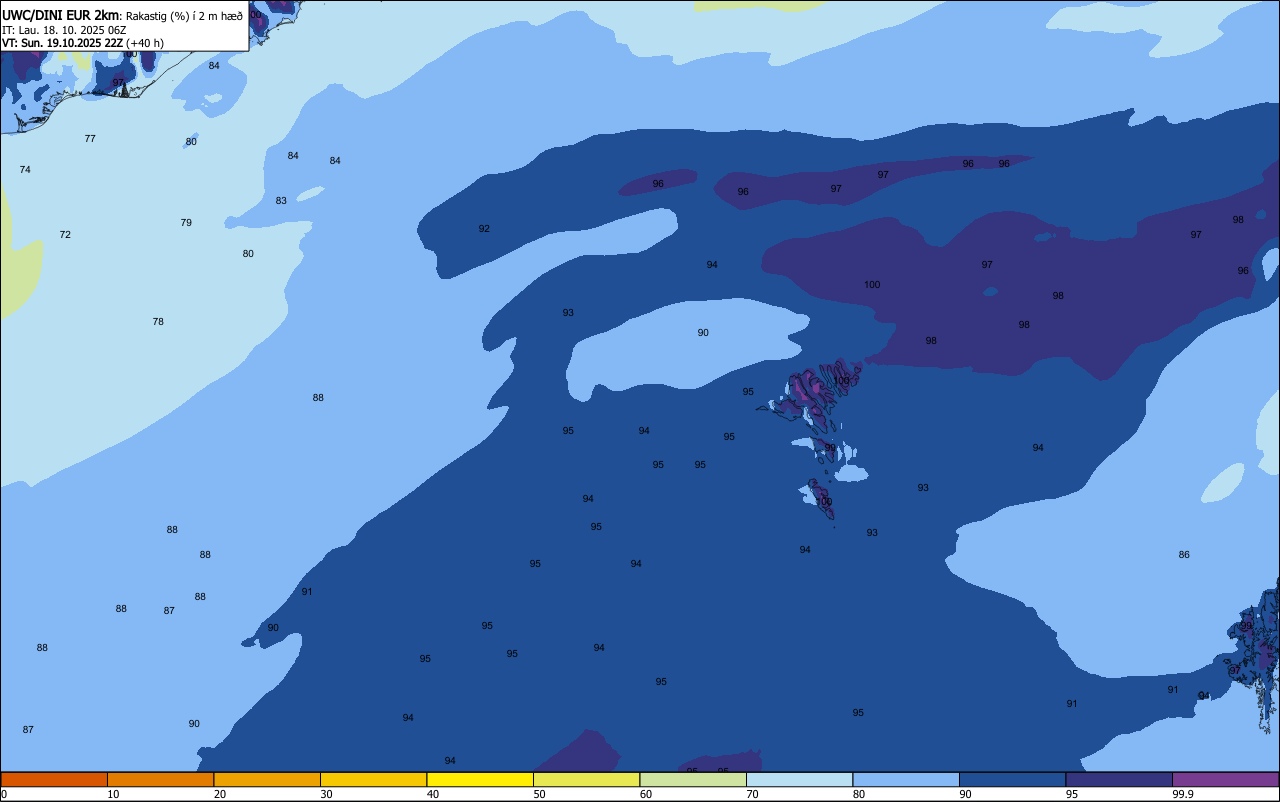The width and height of the screenshot is (1280, 802).
Task: Click the 70–80 pale blue legend swatch
Action: point(799,779)
